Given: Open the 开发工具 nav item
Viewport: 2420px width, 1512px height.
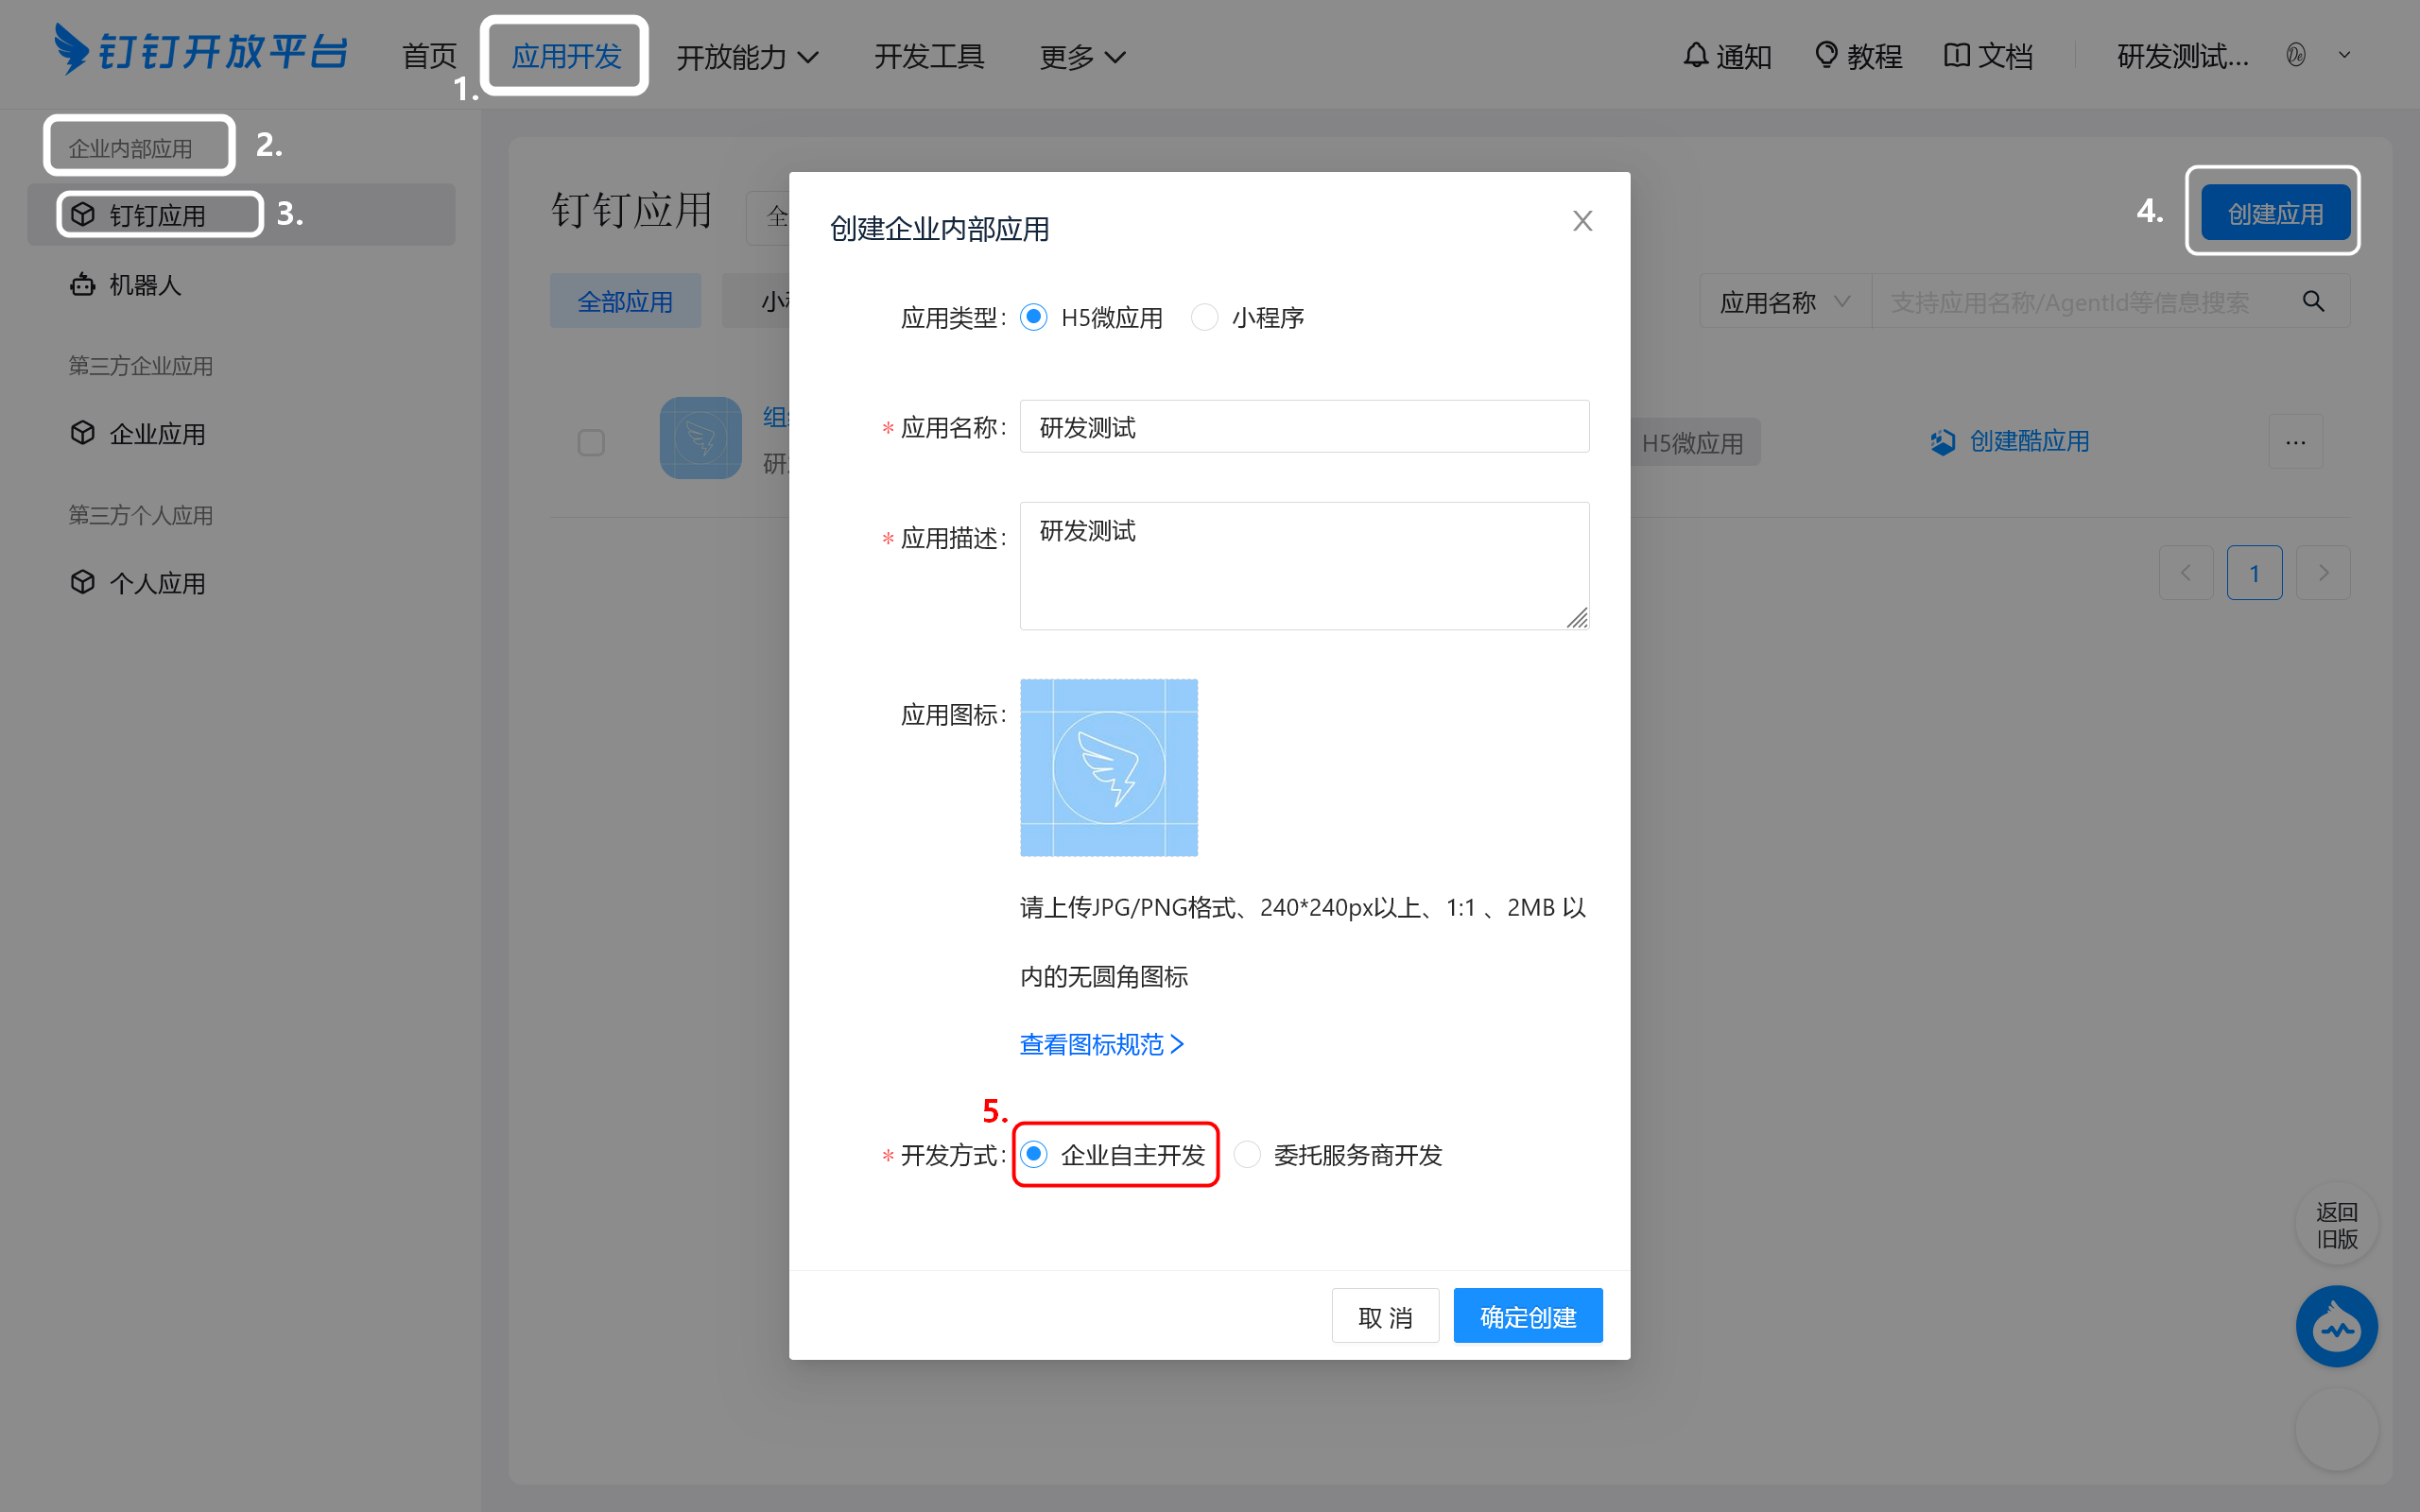Looking at the screenshot, I should (x=929, y=56).
